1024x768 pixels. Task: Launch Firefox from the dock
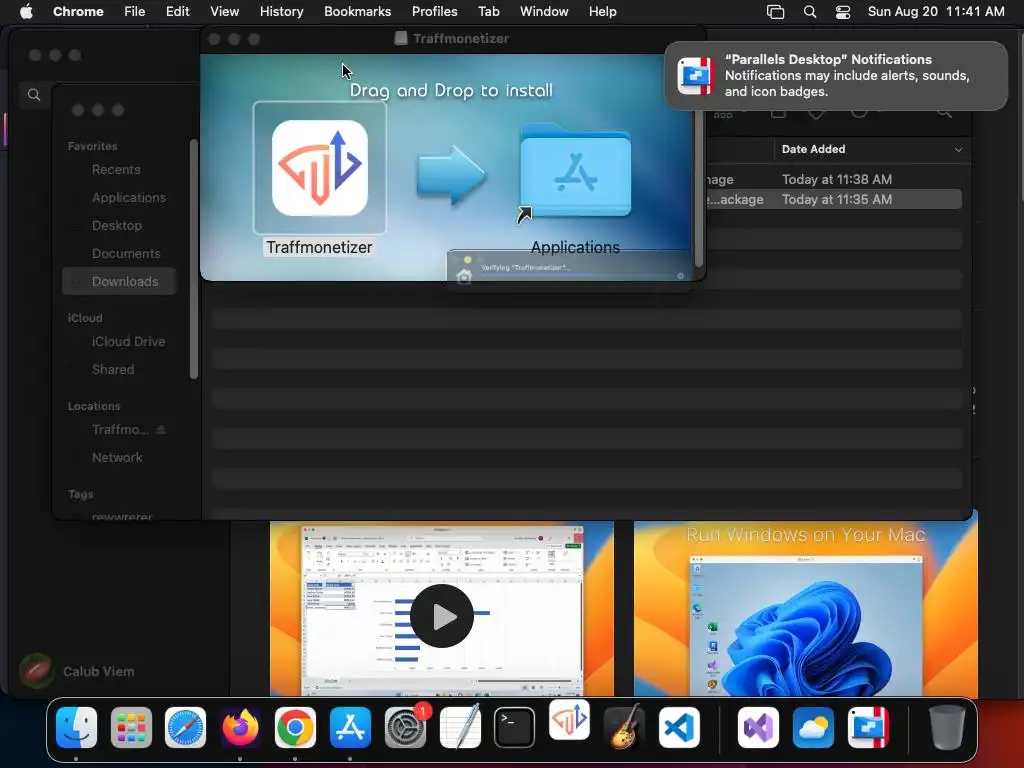click(240, 727)
